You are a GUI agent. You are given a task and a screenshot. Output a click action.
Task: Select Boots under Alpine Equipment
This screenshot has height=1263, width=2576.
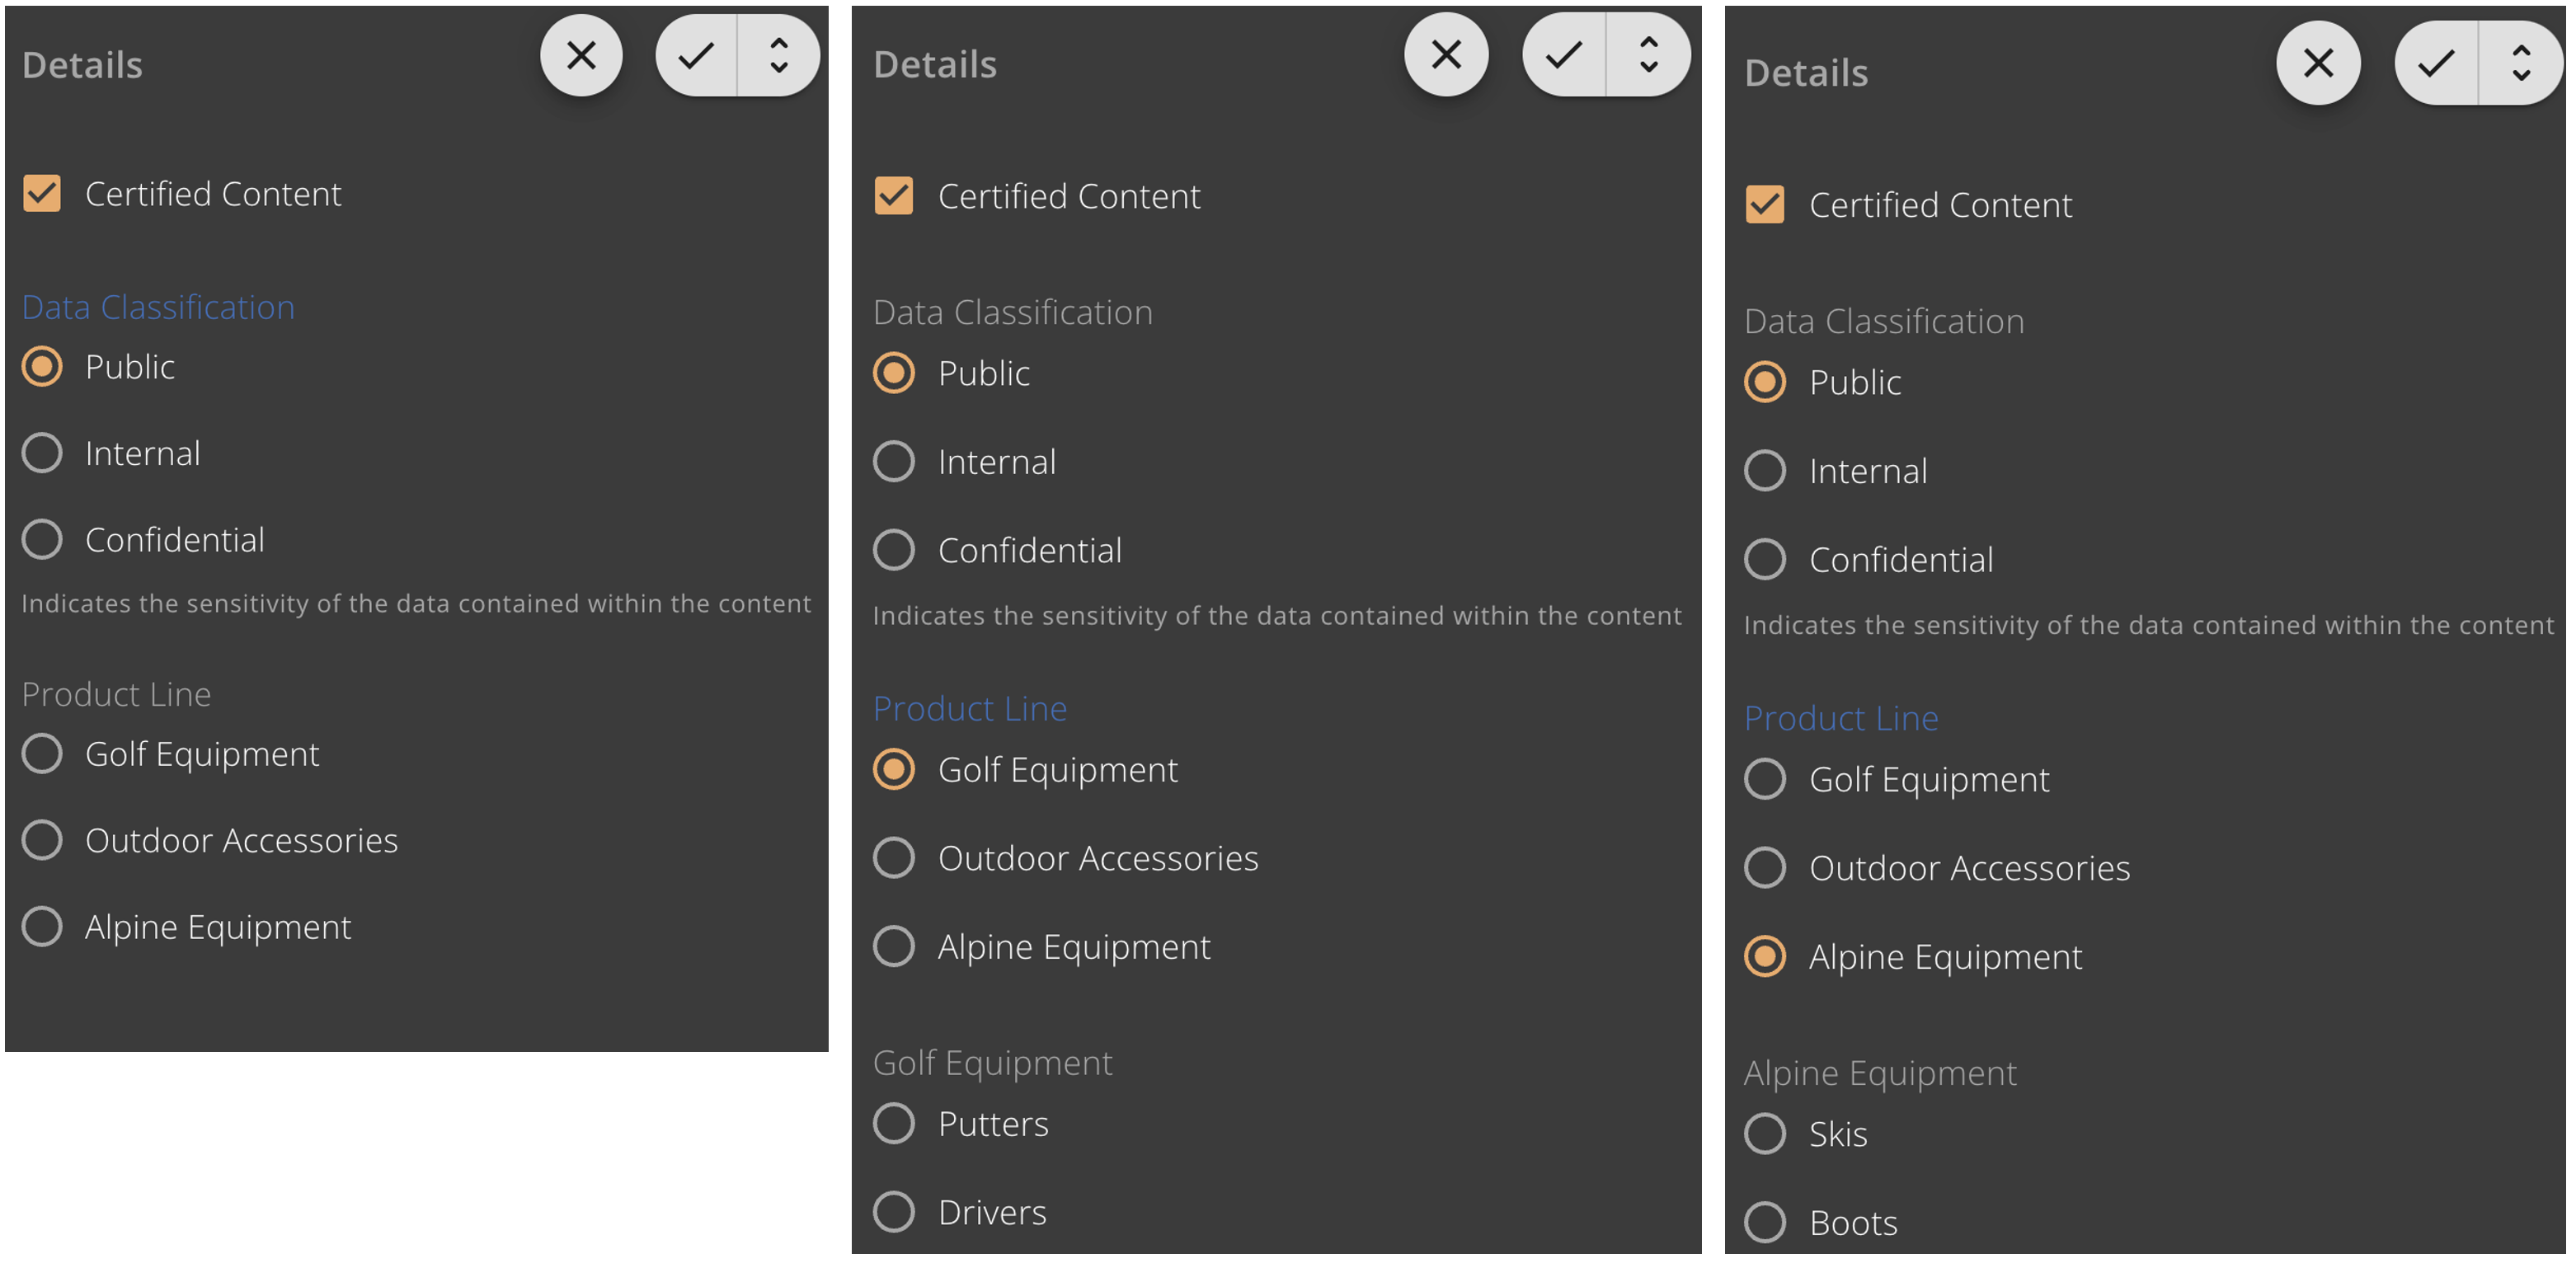(1764, 1223)
